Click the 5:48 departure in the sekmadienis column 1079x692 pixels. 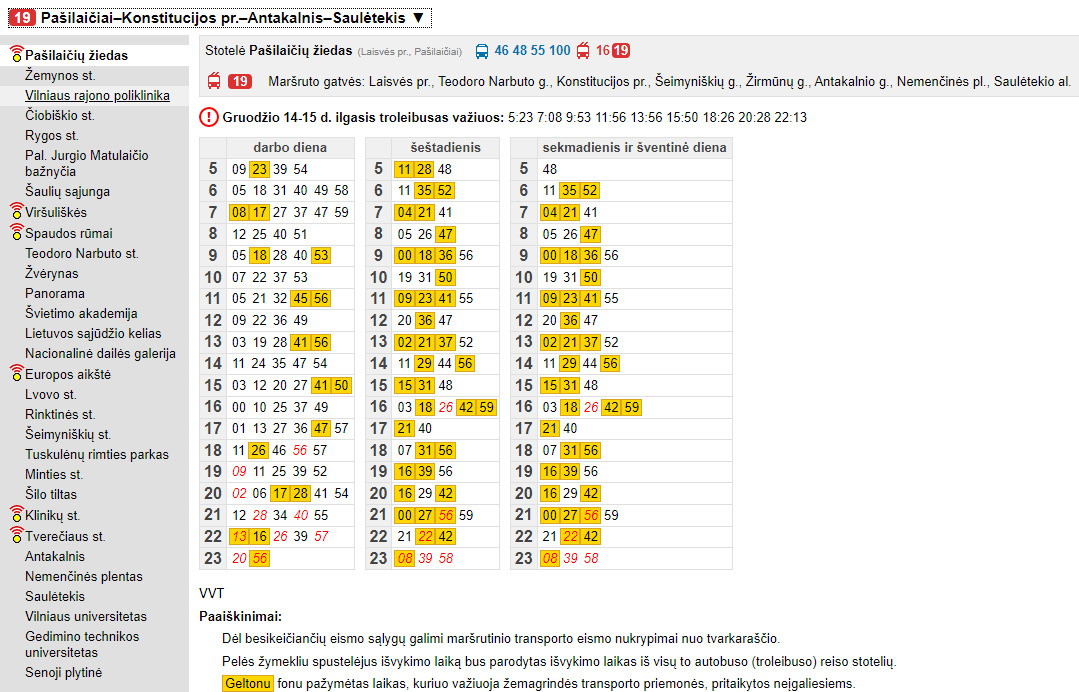point(550,169)
